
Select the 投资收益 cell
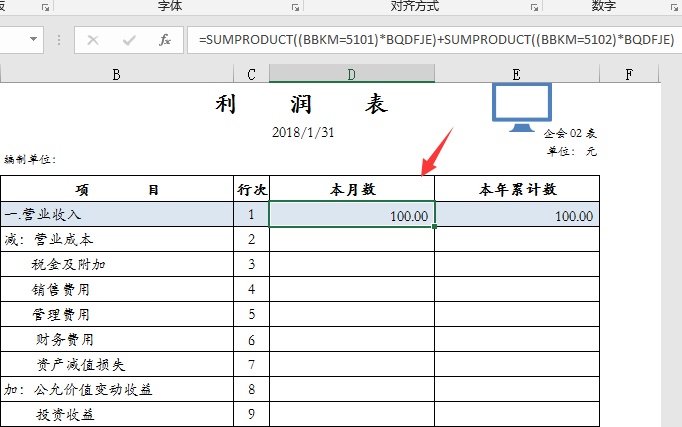[x=117, y=414]
